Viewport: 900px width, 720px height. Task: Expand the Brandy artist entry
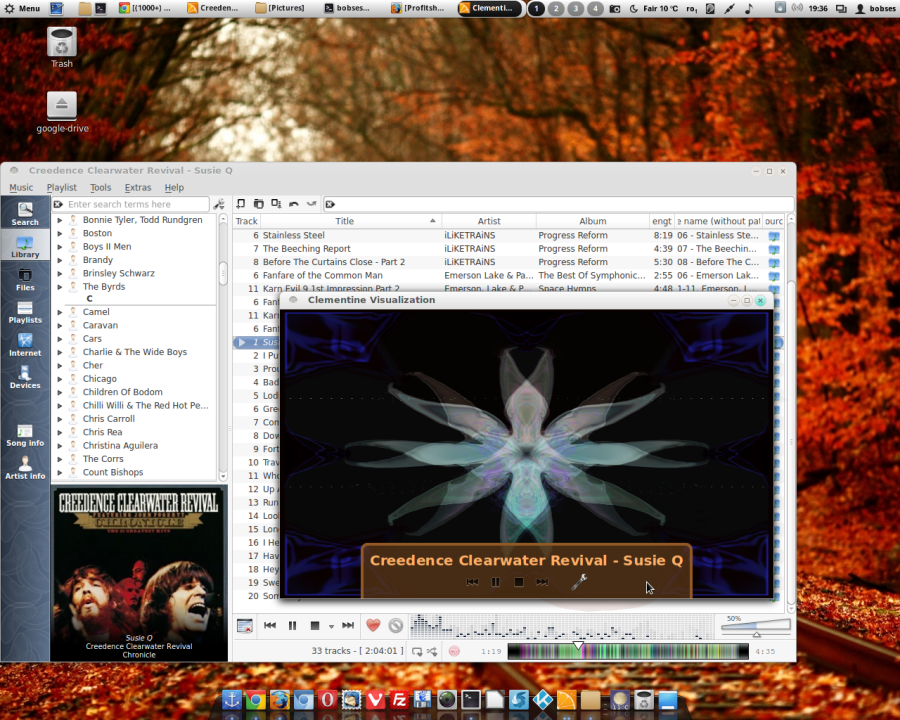60,260
